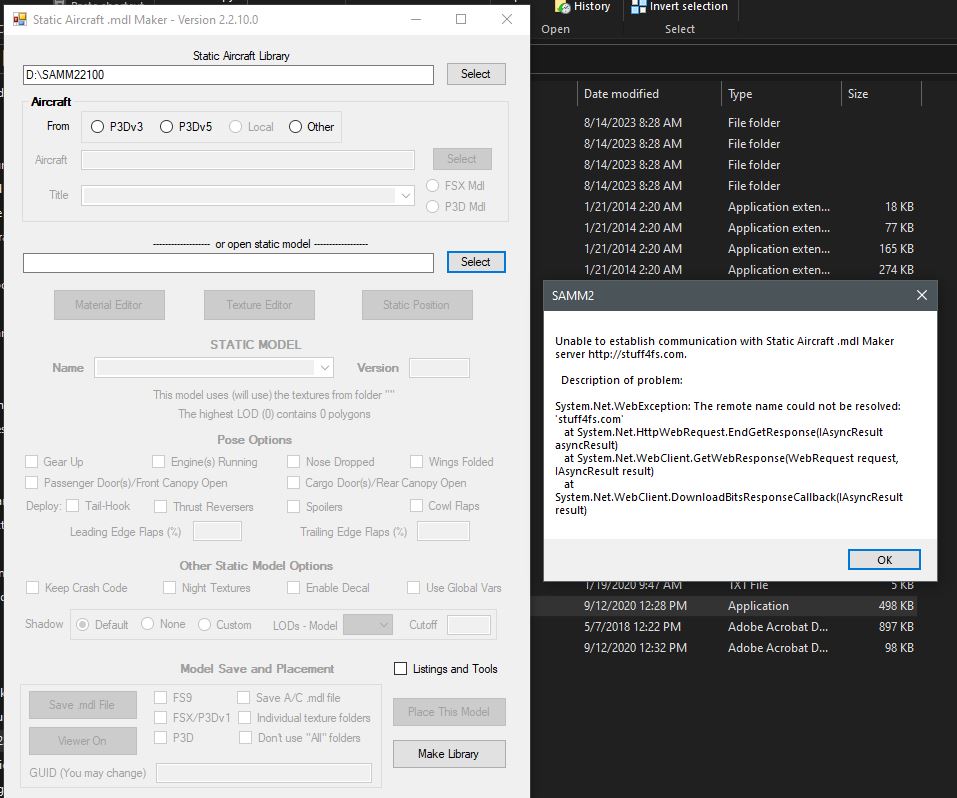Select the Shadow None radio button
957x798 pixels.
(147, 624)
